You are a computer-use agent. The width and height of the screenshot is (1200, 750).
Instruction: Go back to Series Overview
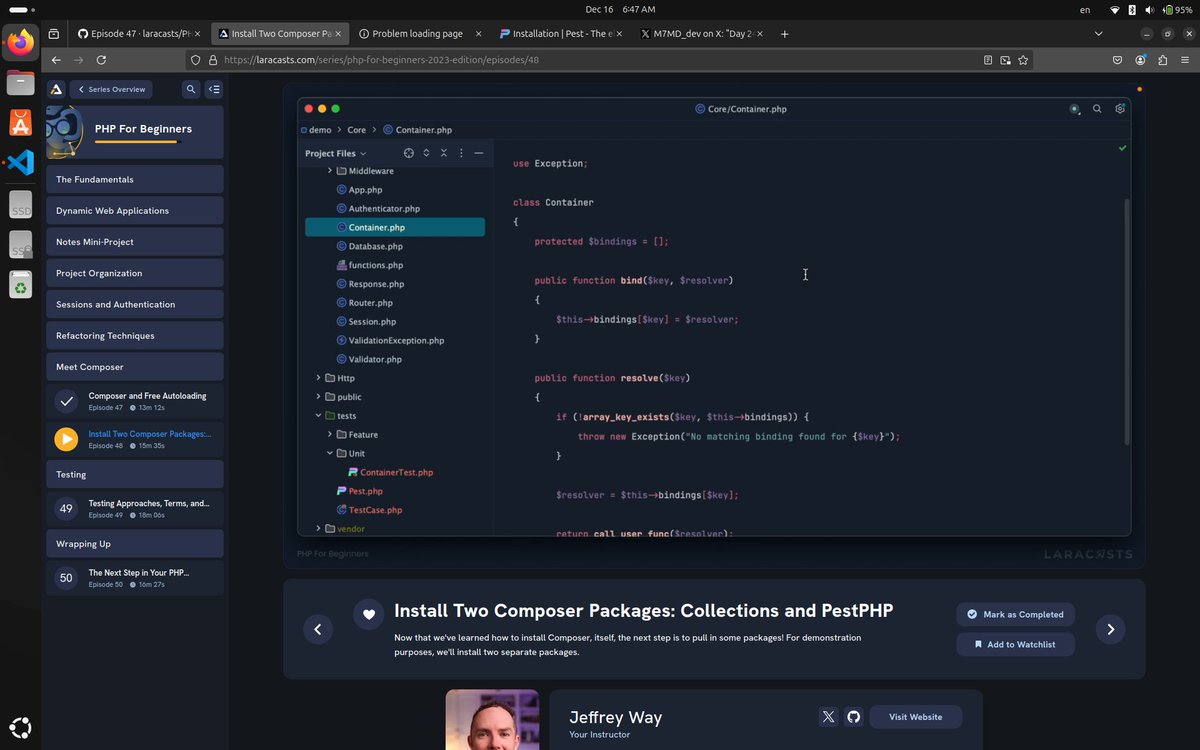(x=111, y=89)
